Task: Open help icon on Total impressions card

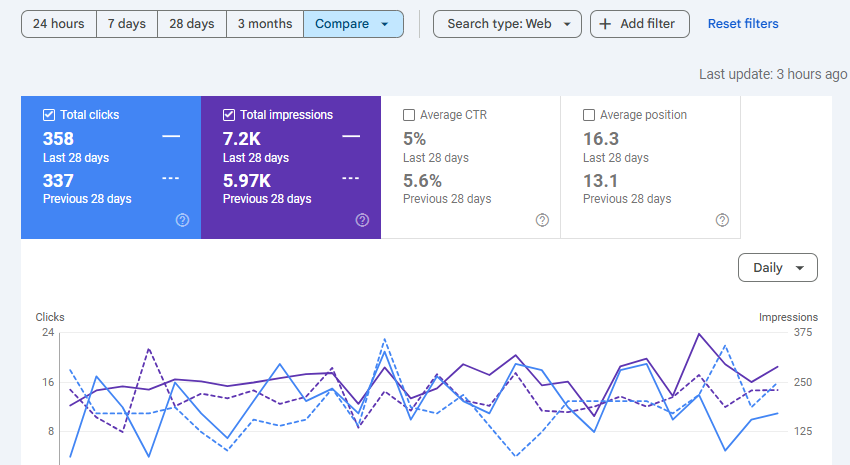Action: pyautogui.click(x=362, y=220)
